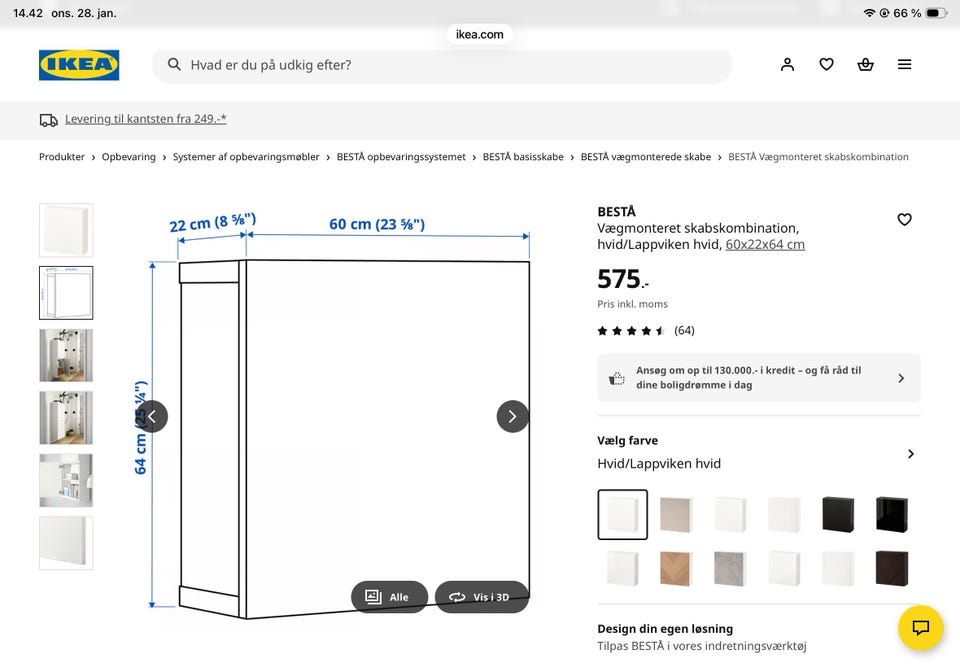Select the black cabinet color swatch
Image resolution: width=960 pixels, height=667 pixels.
point(838,514)
